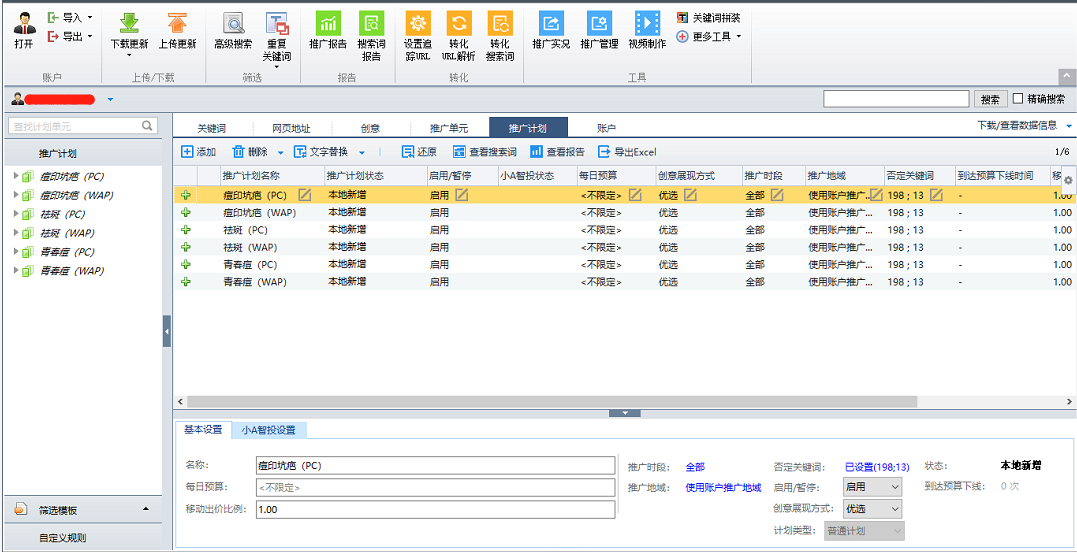Screen dimensions: 1077x552
Task: Switch to the 网页地址 tab
Action: (x=291, y=128)
